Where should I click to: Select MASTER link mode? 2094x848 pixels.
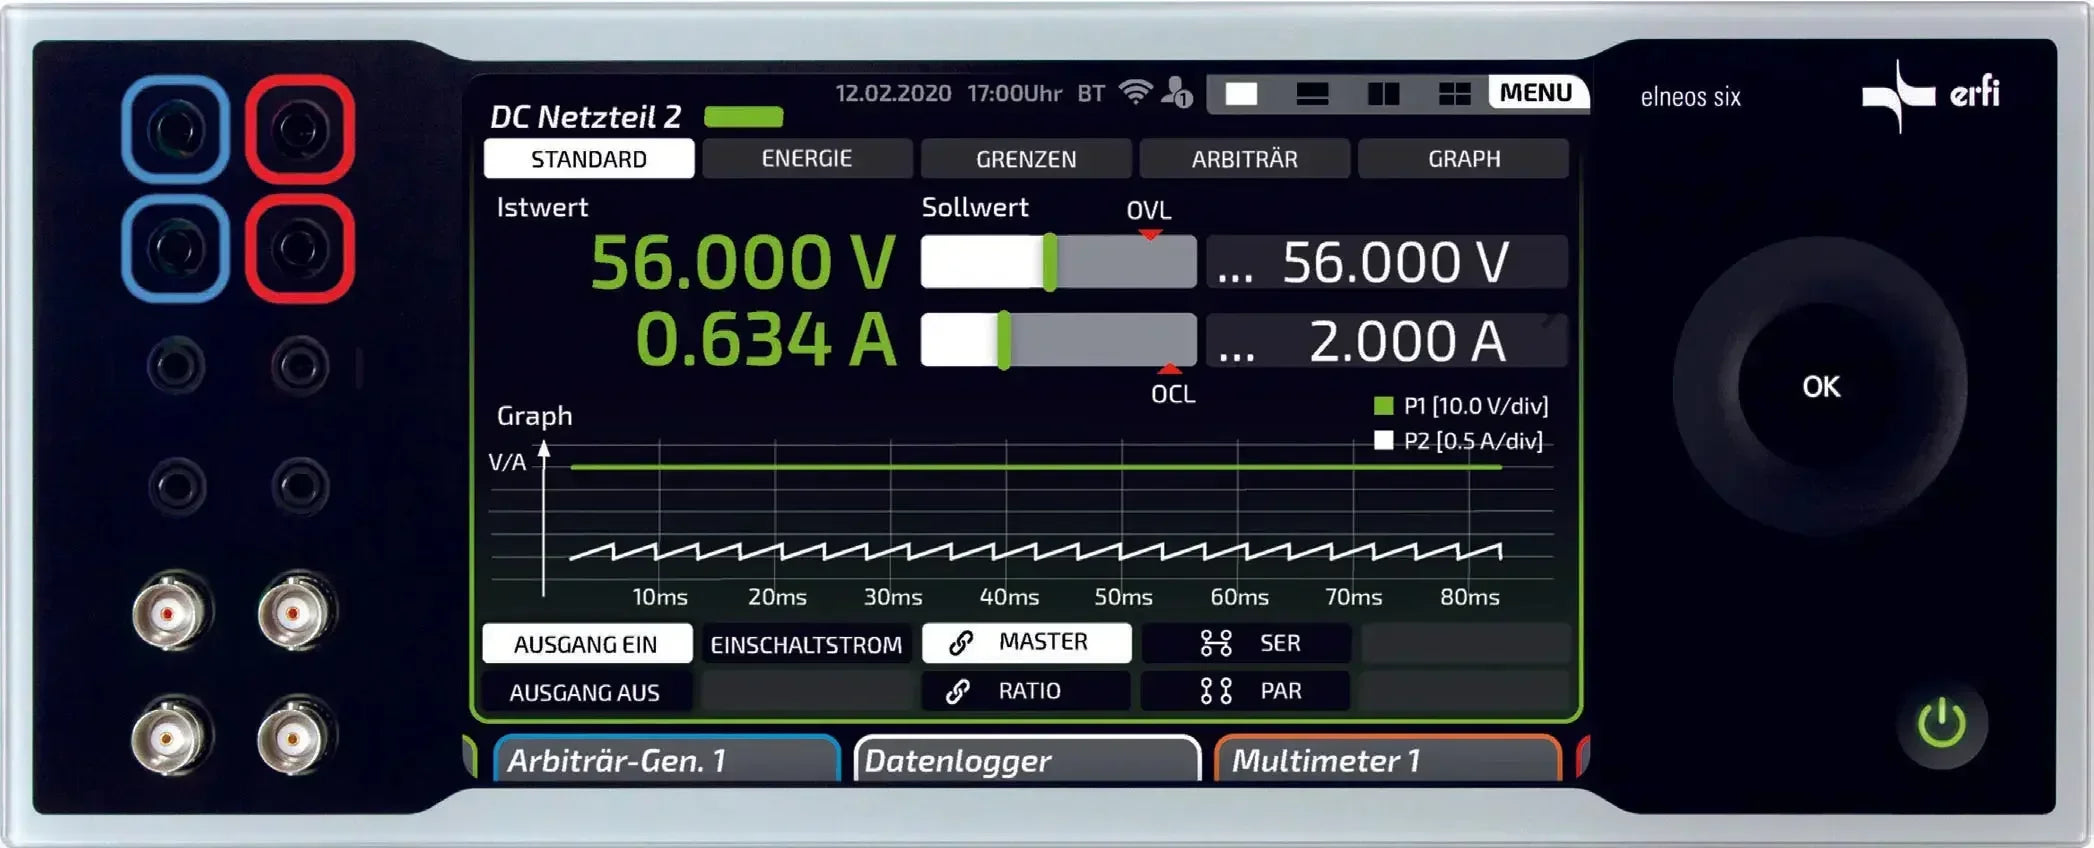pyautogui.click(x=1026, y=643)
